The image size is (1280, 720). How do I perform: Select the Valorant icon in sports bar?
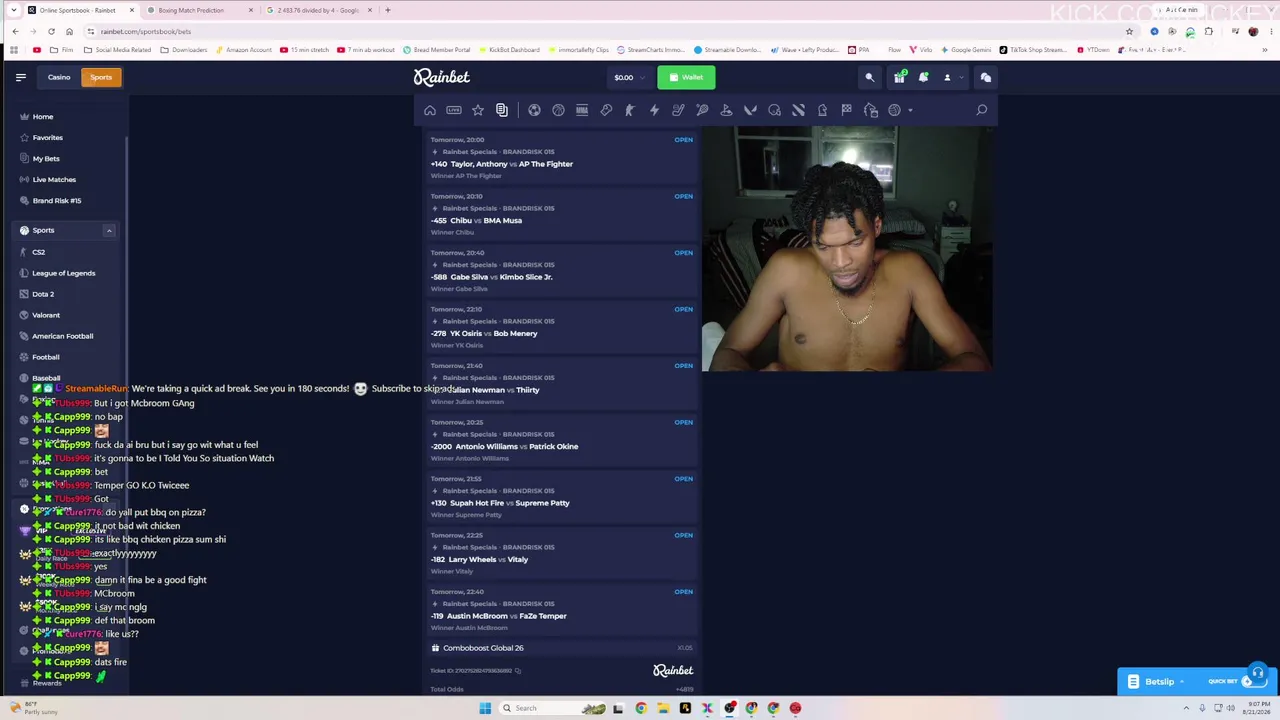(750, 110)
